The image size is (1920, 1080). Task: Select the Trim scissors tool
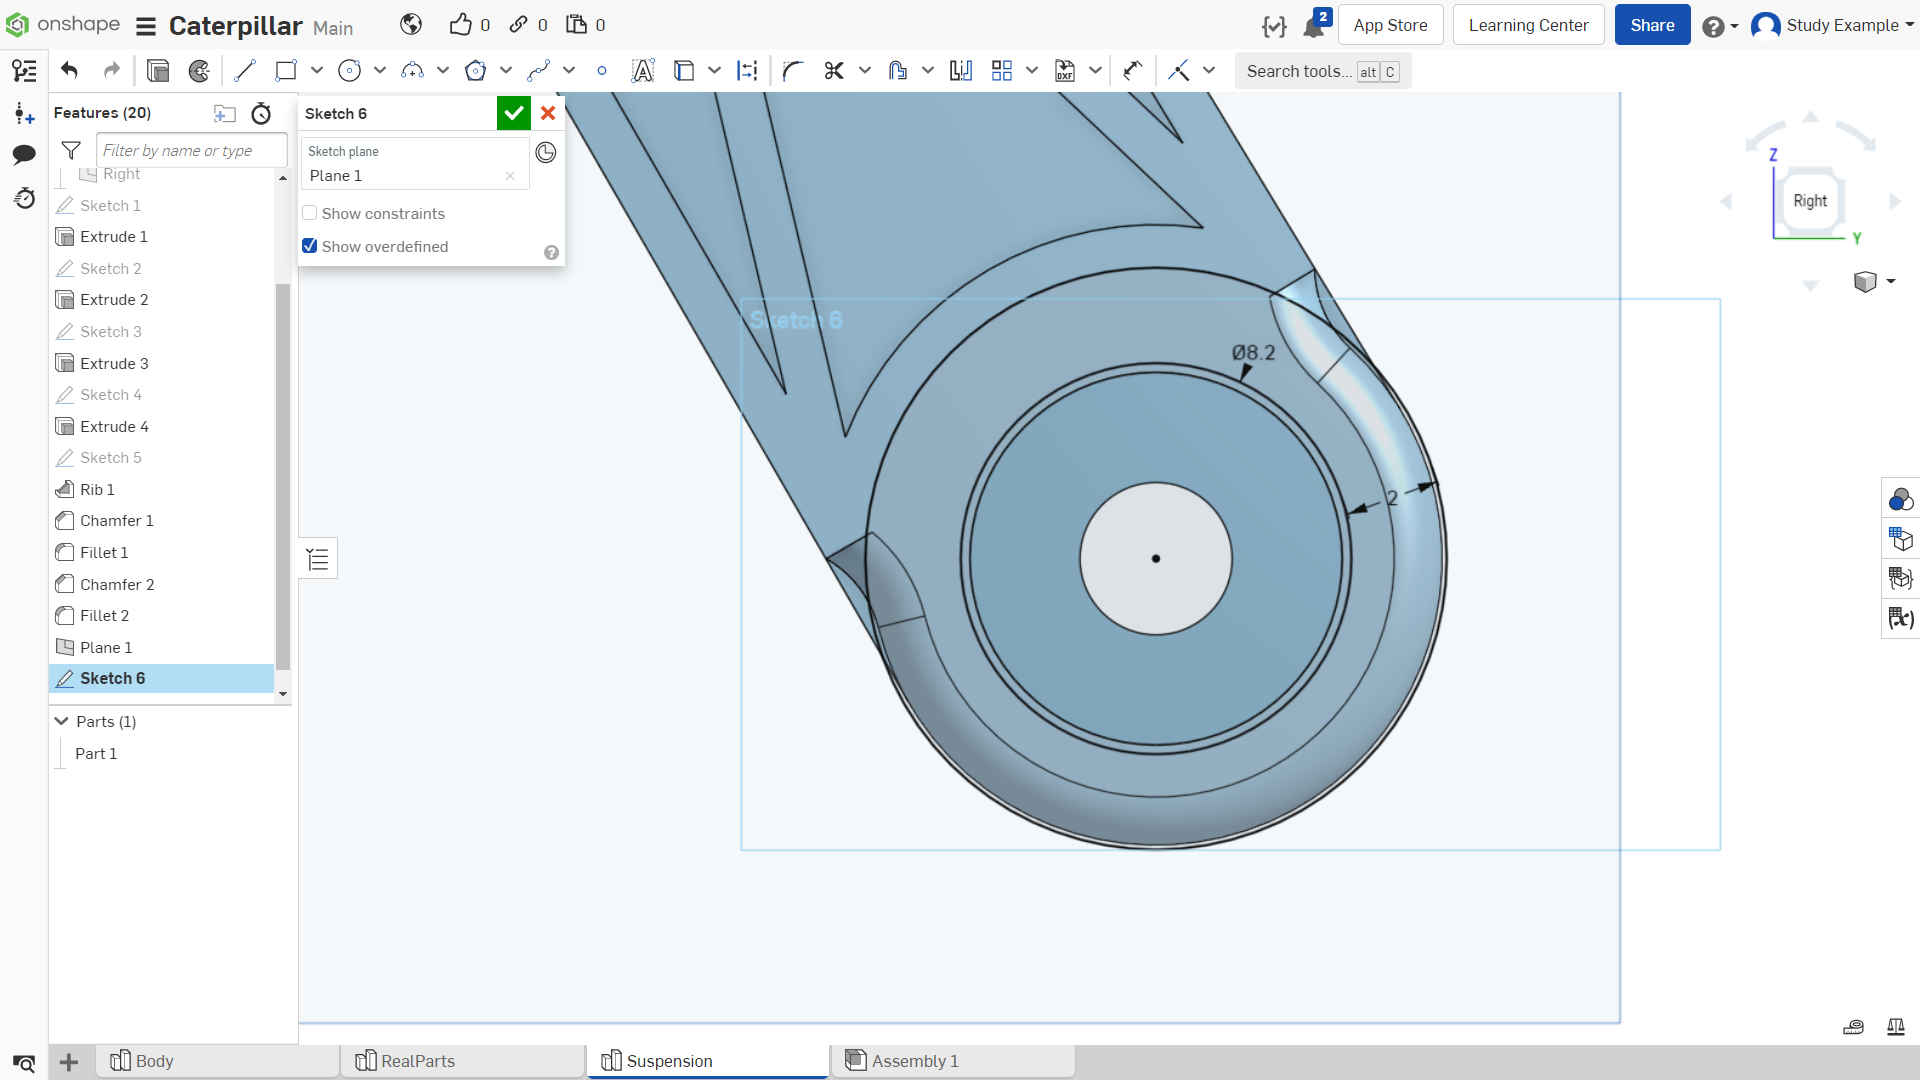[x=834, y=71]
